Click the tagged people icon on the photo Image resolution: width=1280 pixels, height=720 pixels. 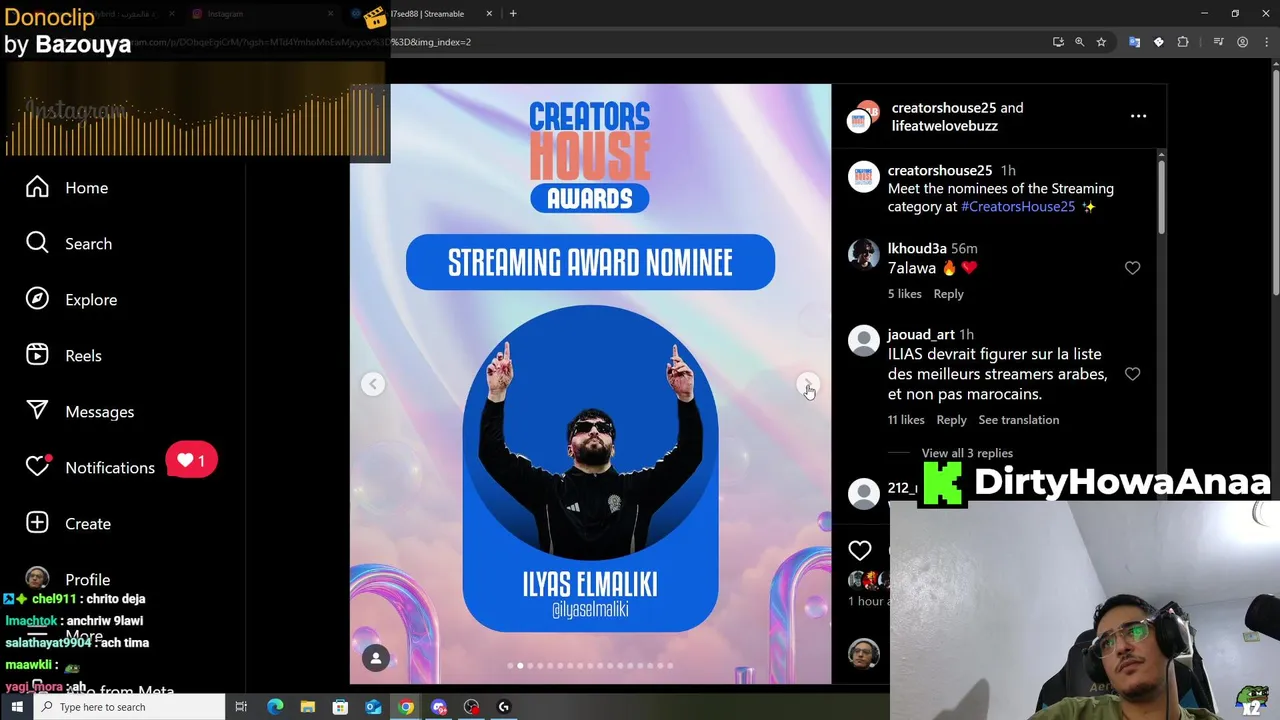pyautogui.click(x=376, y=657)
